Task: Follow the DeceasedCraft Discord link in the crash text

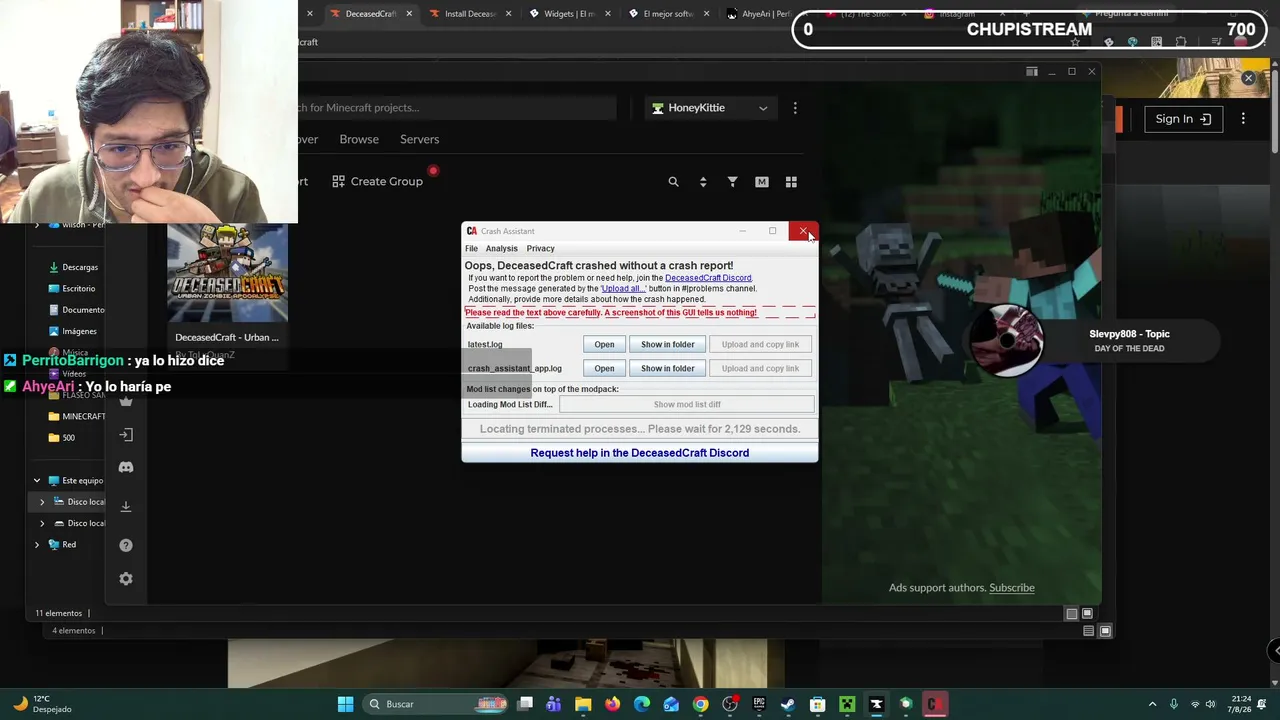Action: 708,278
